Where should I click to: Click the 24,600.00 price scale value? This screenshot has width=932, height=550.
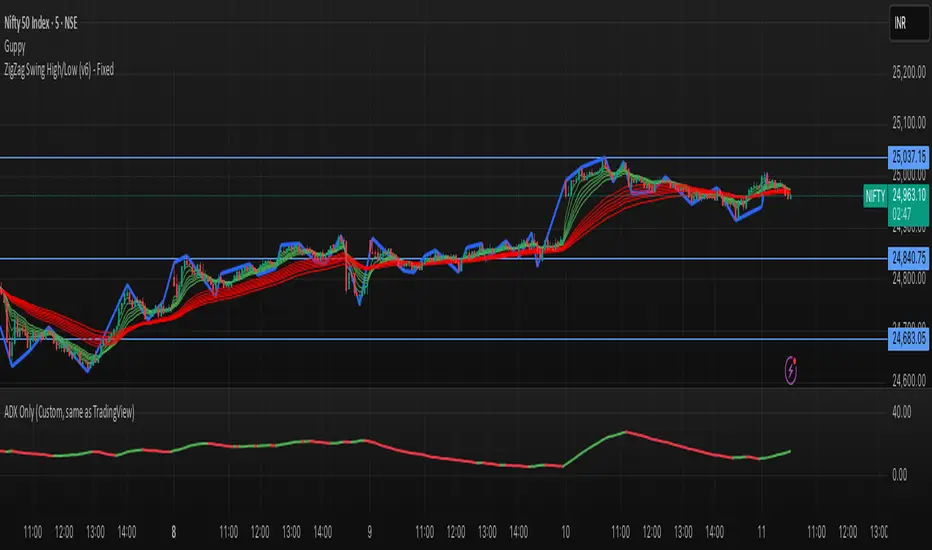[x=909, y=380]
